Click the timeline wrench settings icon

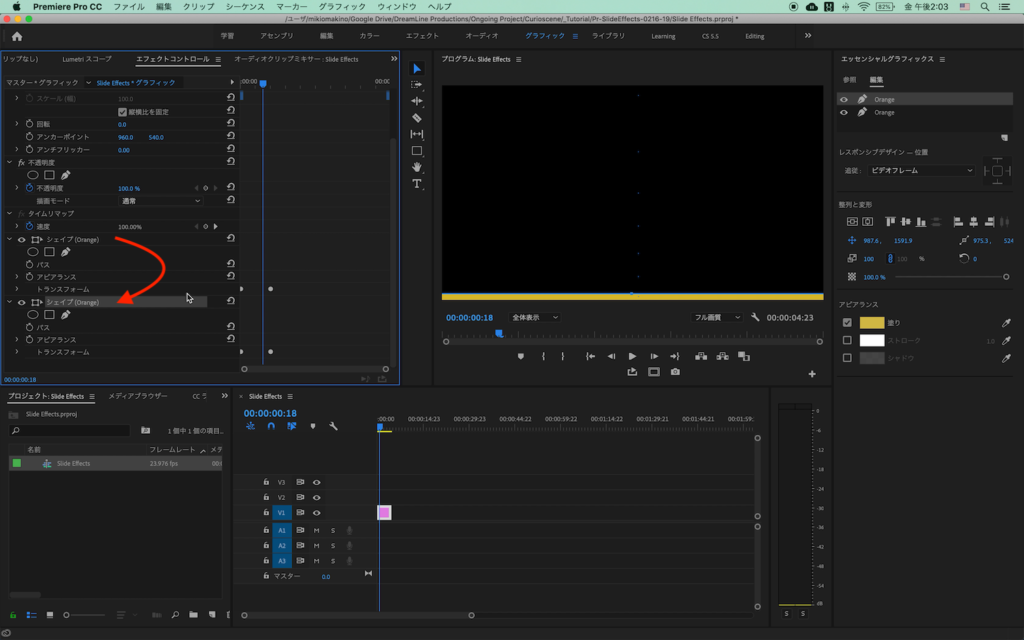333,426
